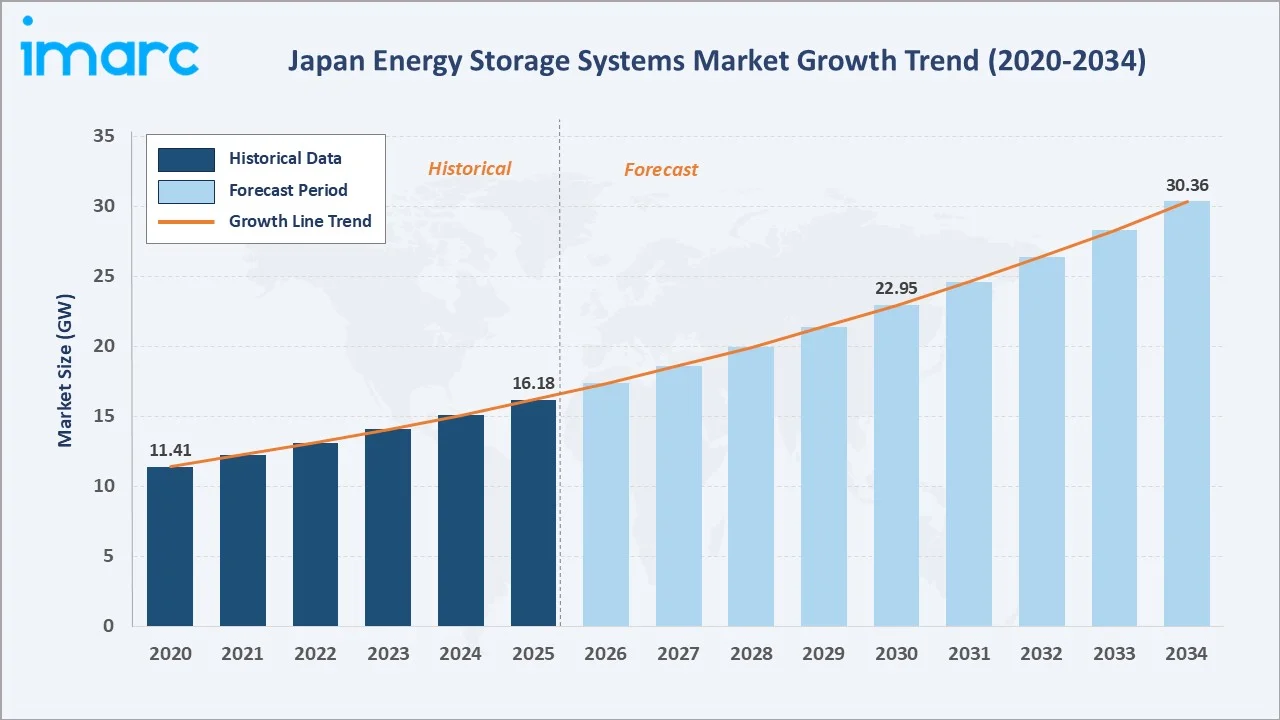The height and width of the screenshot is (720, 1280).
Task: Click the 2028 forecast bar
Action: coord(751,486)
